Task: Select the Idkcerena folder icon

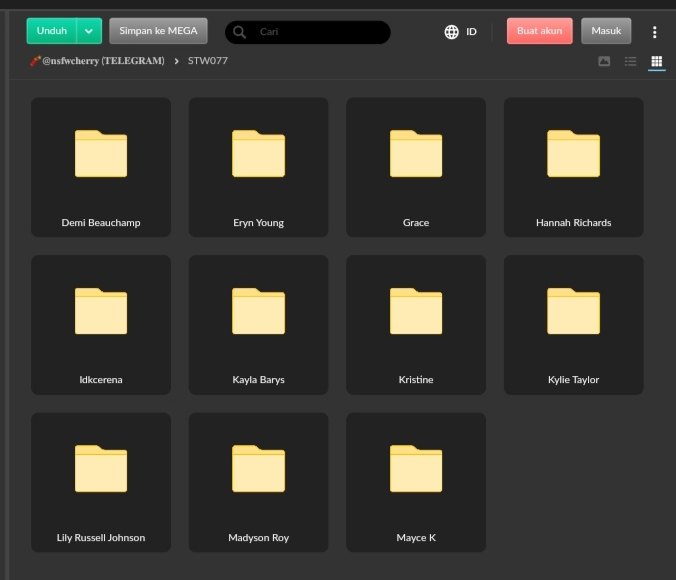Action: [101, 311]
